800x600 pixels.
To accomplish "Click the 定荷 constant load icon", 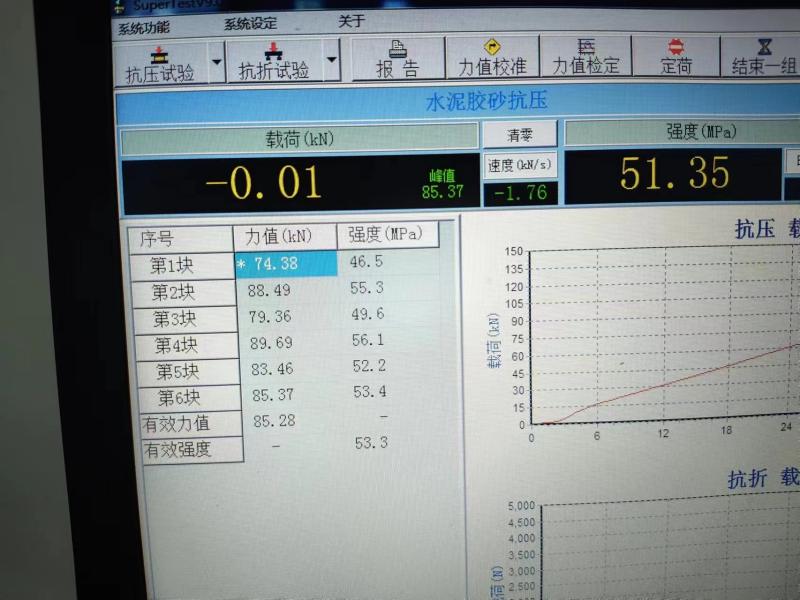I will pyautogui.click(x=676, y=47).
